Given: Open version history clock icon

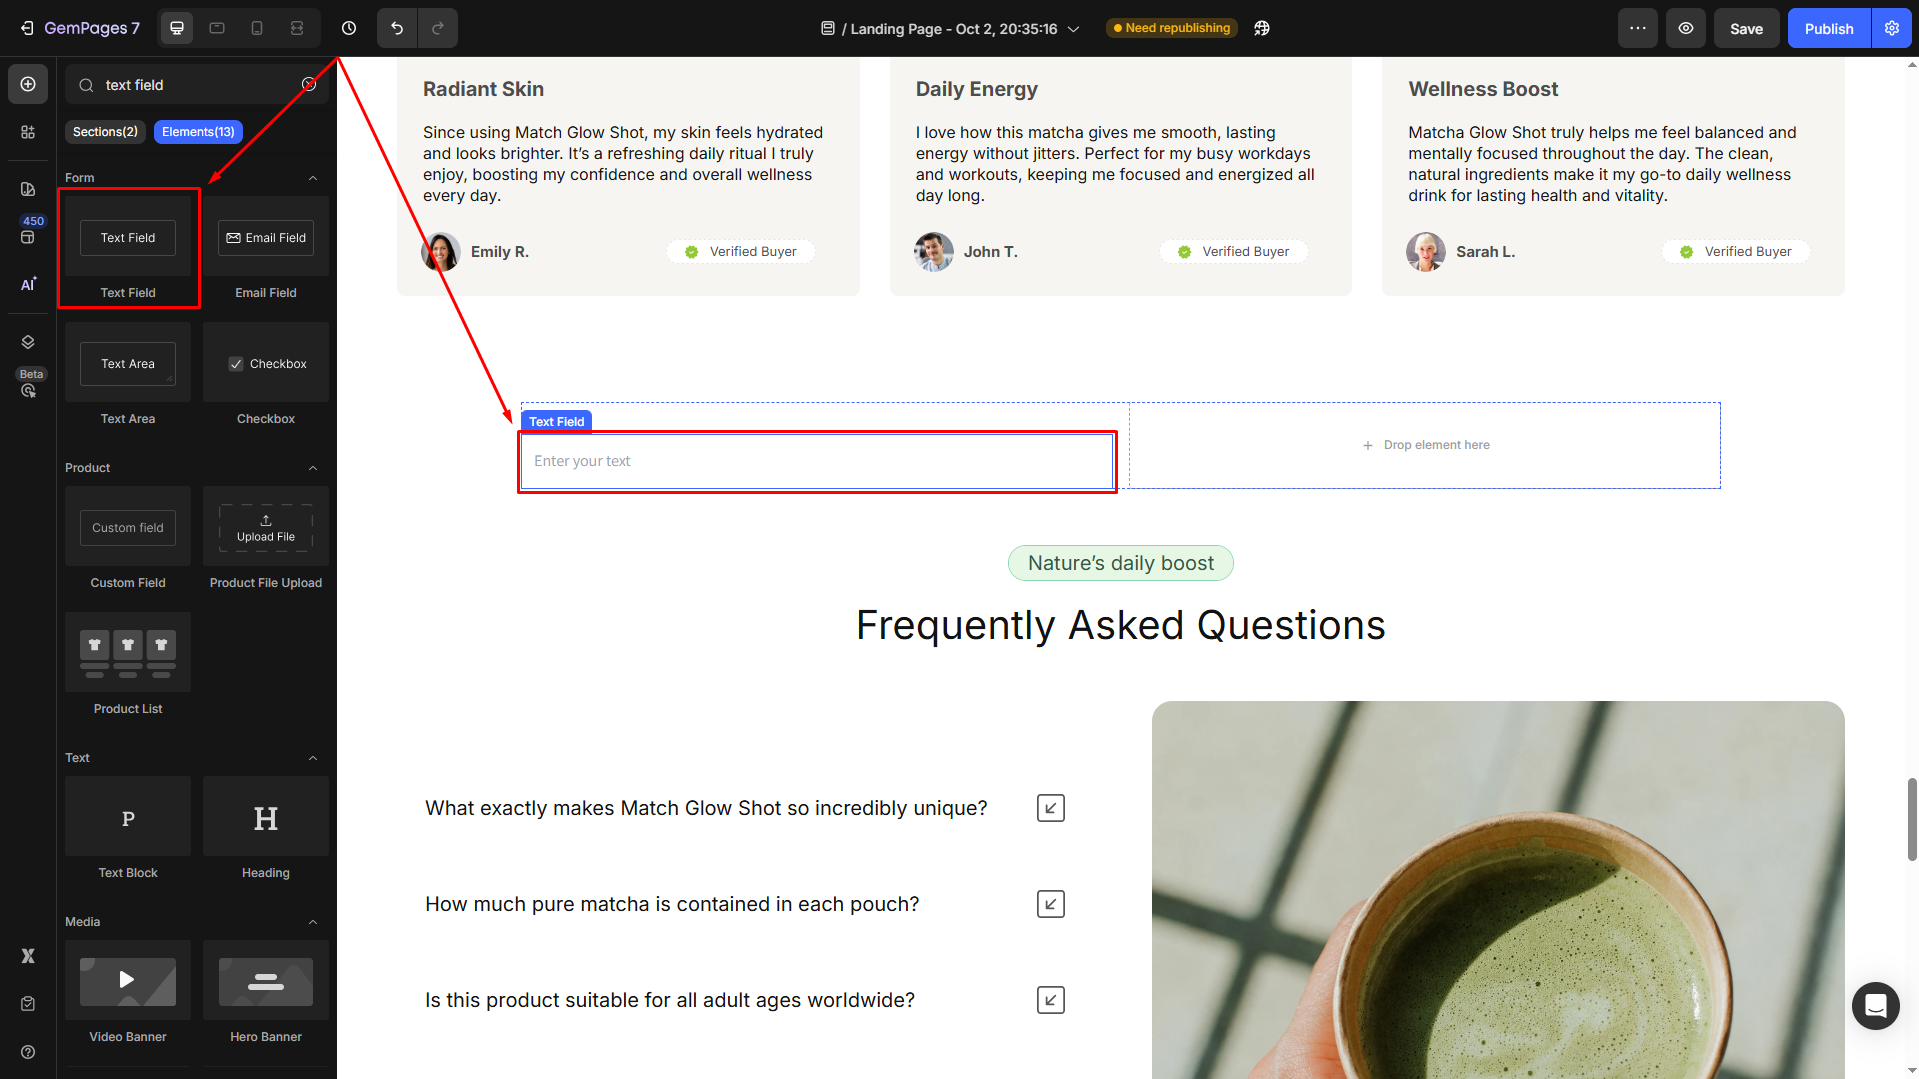Looking at the screenshot, I should click(349, 28).
